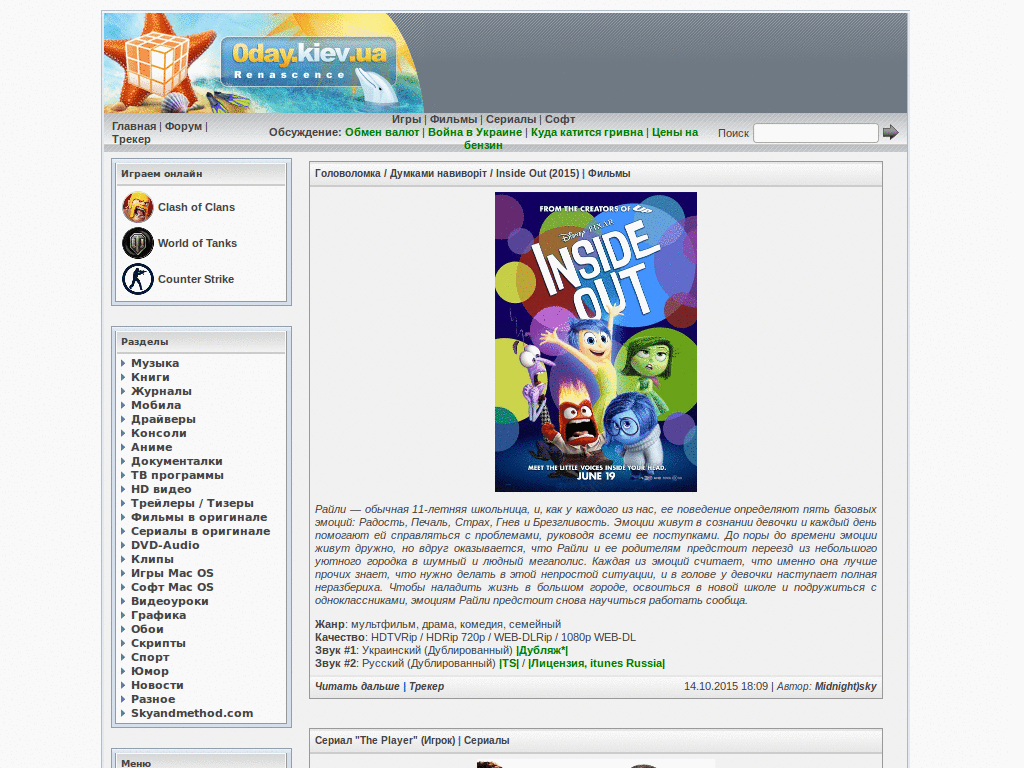Open the Видеоуроки section
Screen dimensions: 1024x768
pyautogui.click(x=170, y=601)
